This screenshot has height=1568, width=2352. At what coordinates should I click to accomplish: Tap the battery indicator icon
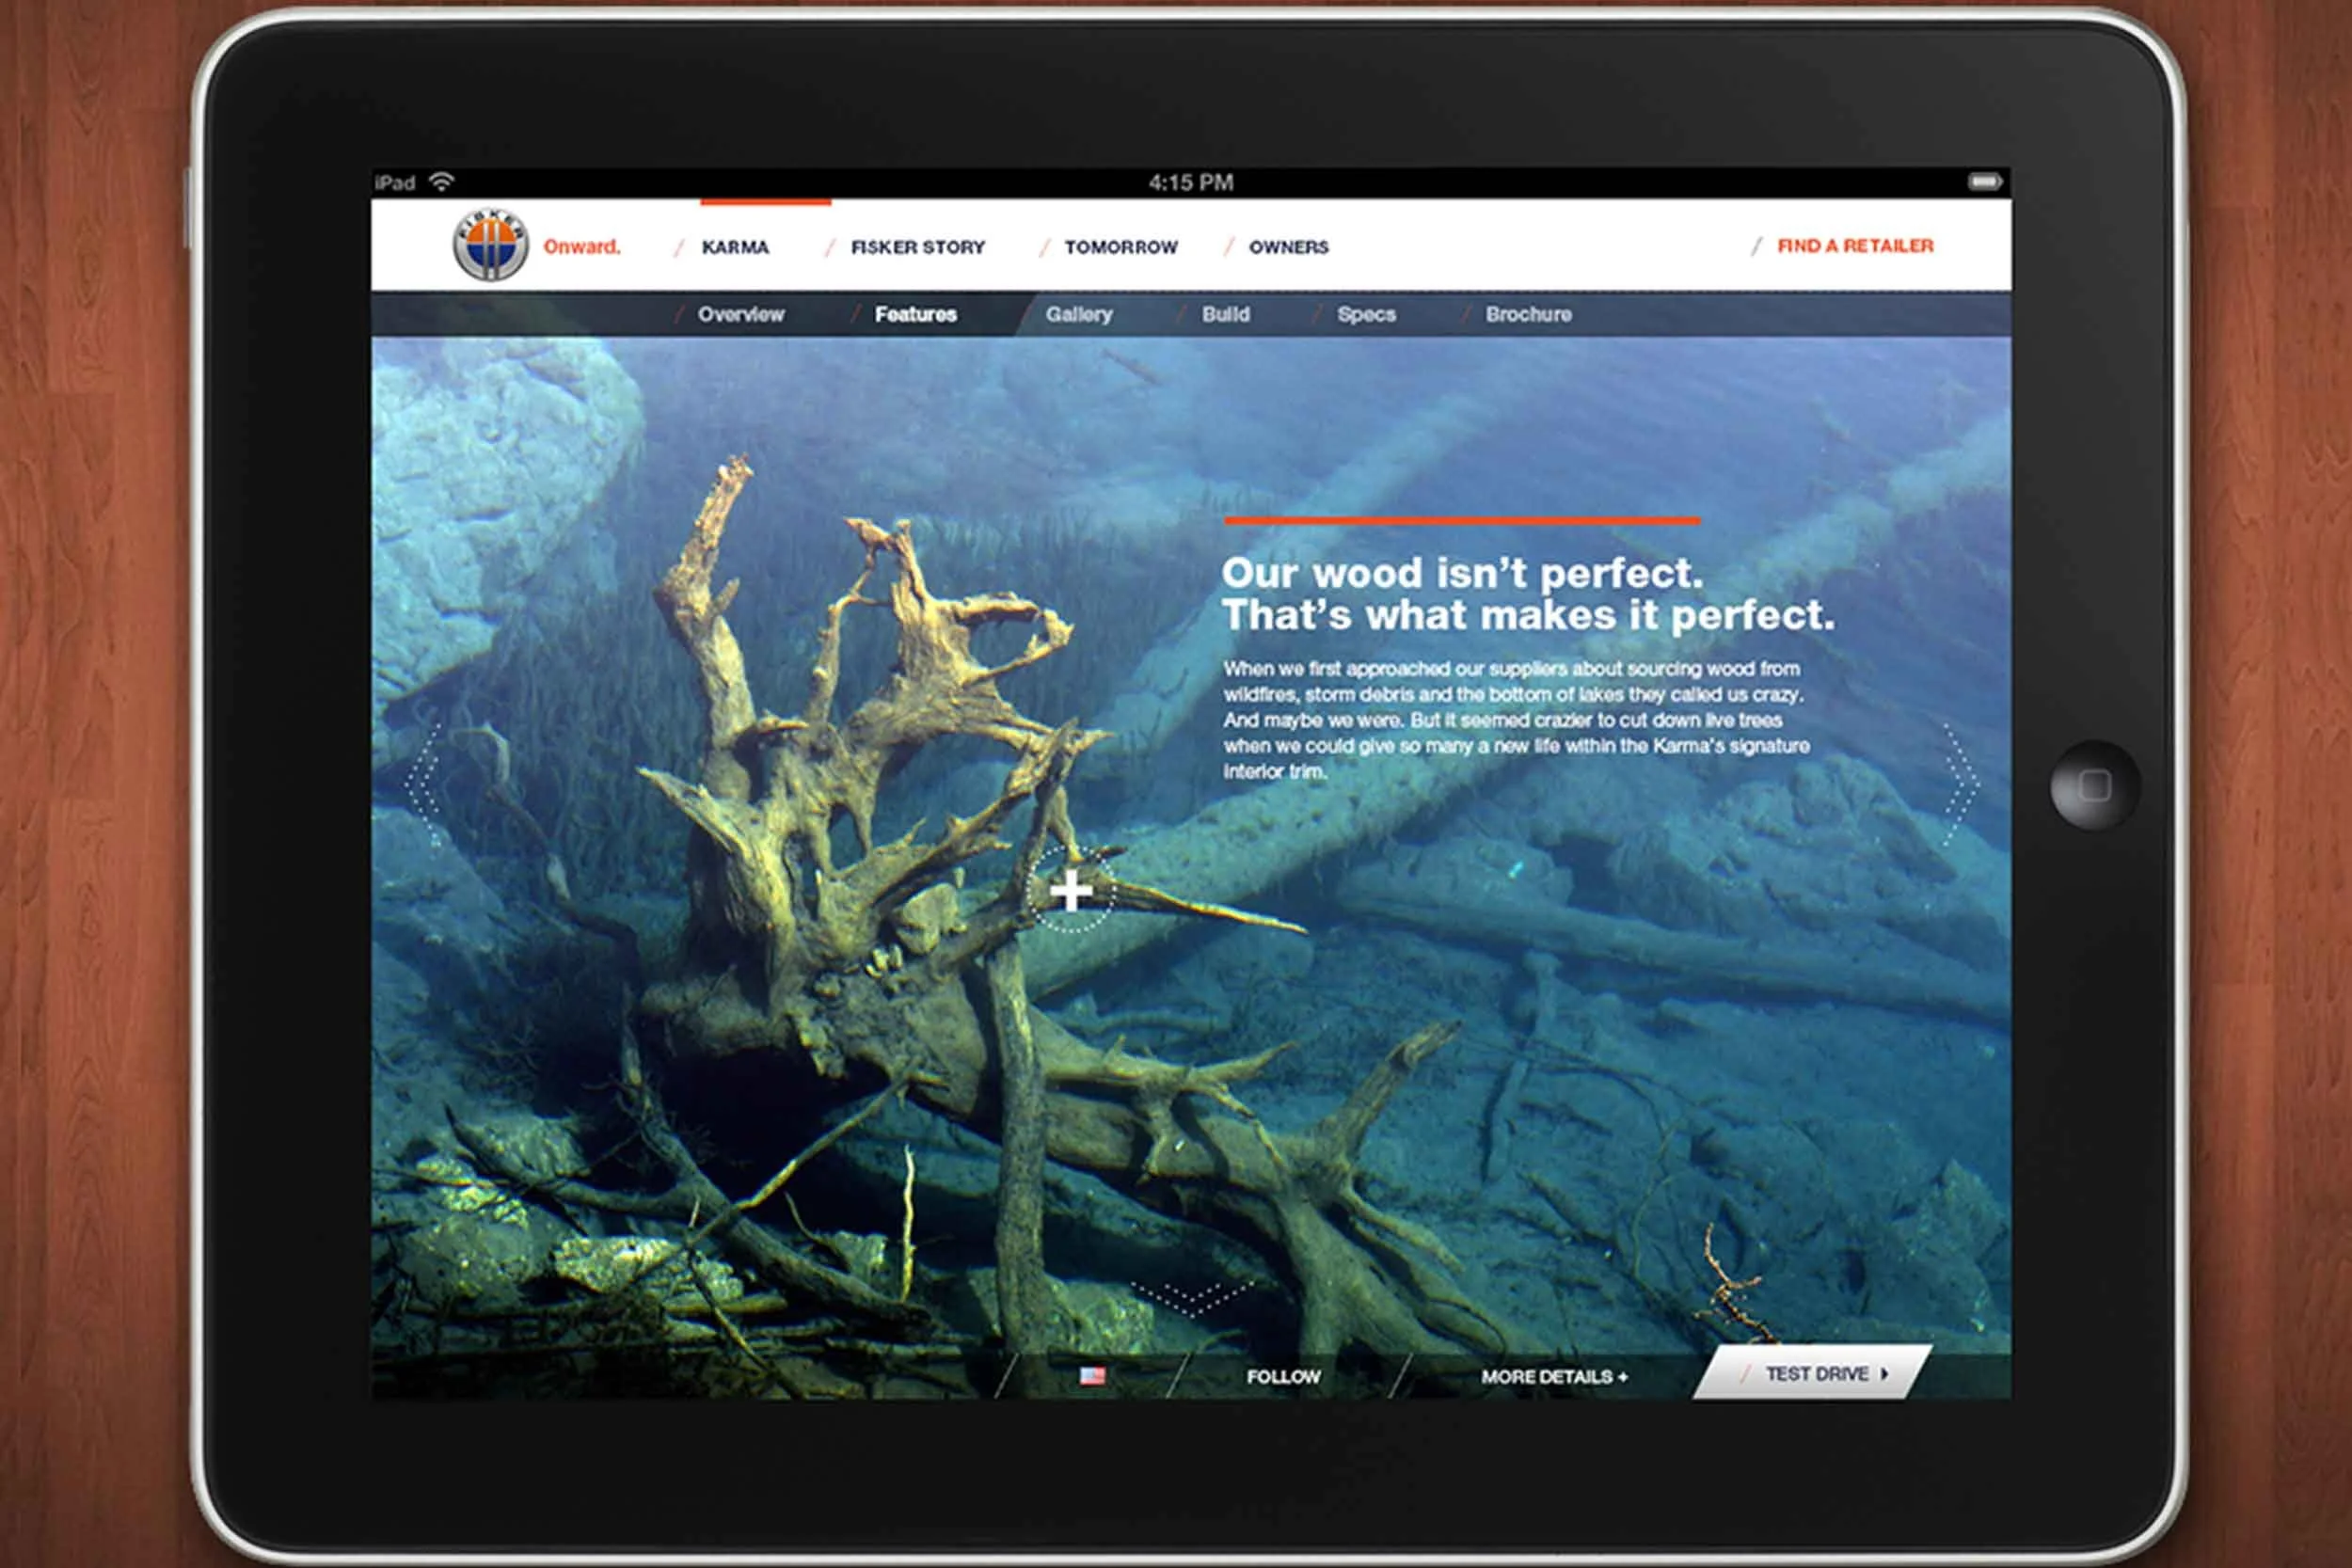coord(1984,182)
